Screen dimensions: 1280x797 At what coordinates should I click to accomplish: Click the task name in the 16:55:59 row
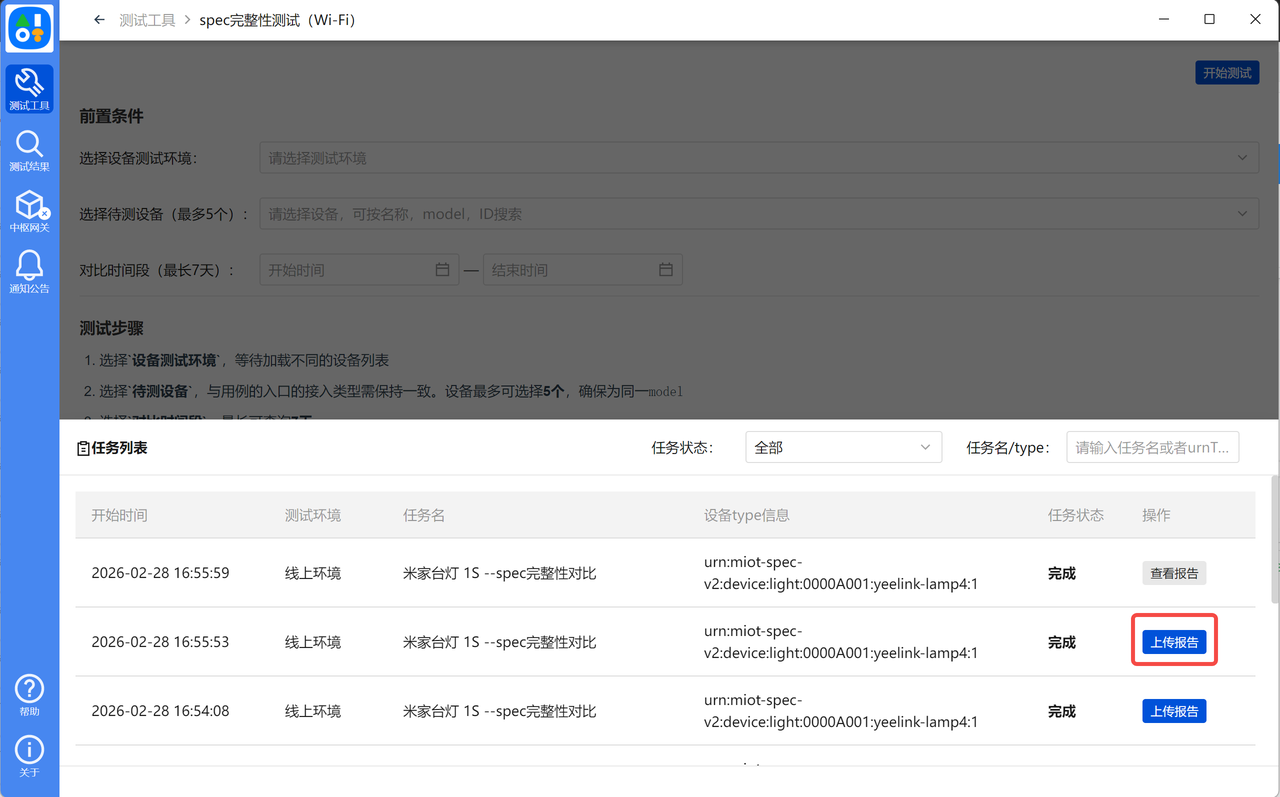pyautogui.click(x=500, y=573)
